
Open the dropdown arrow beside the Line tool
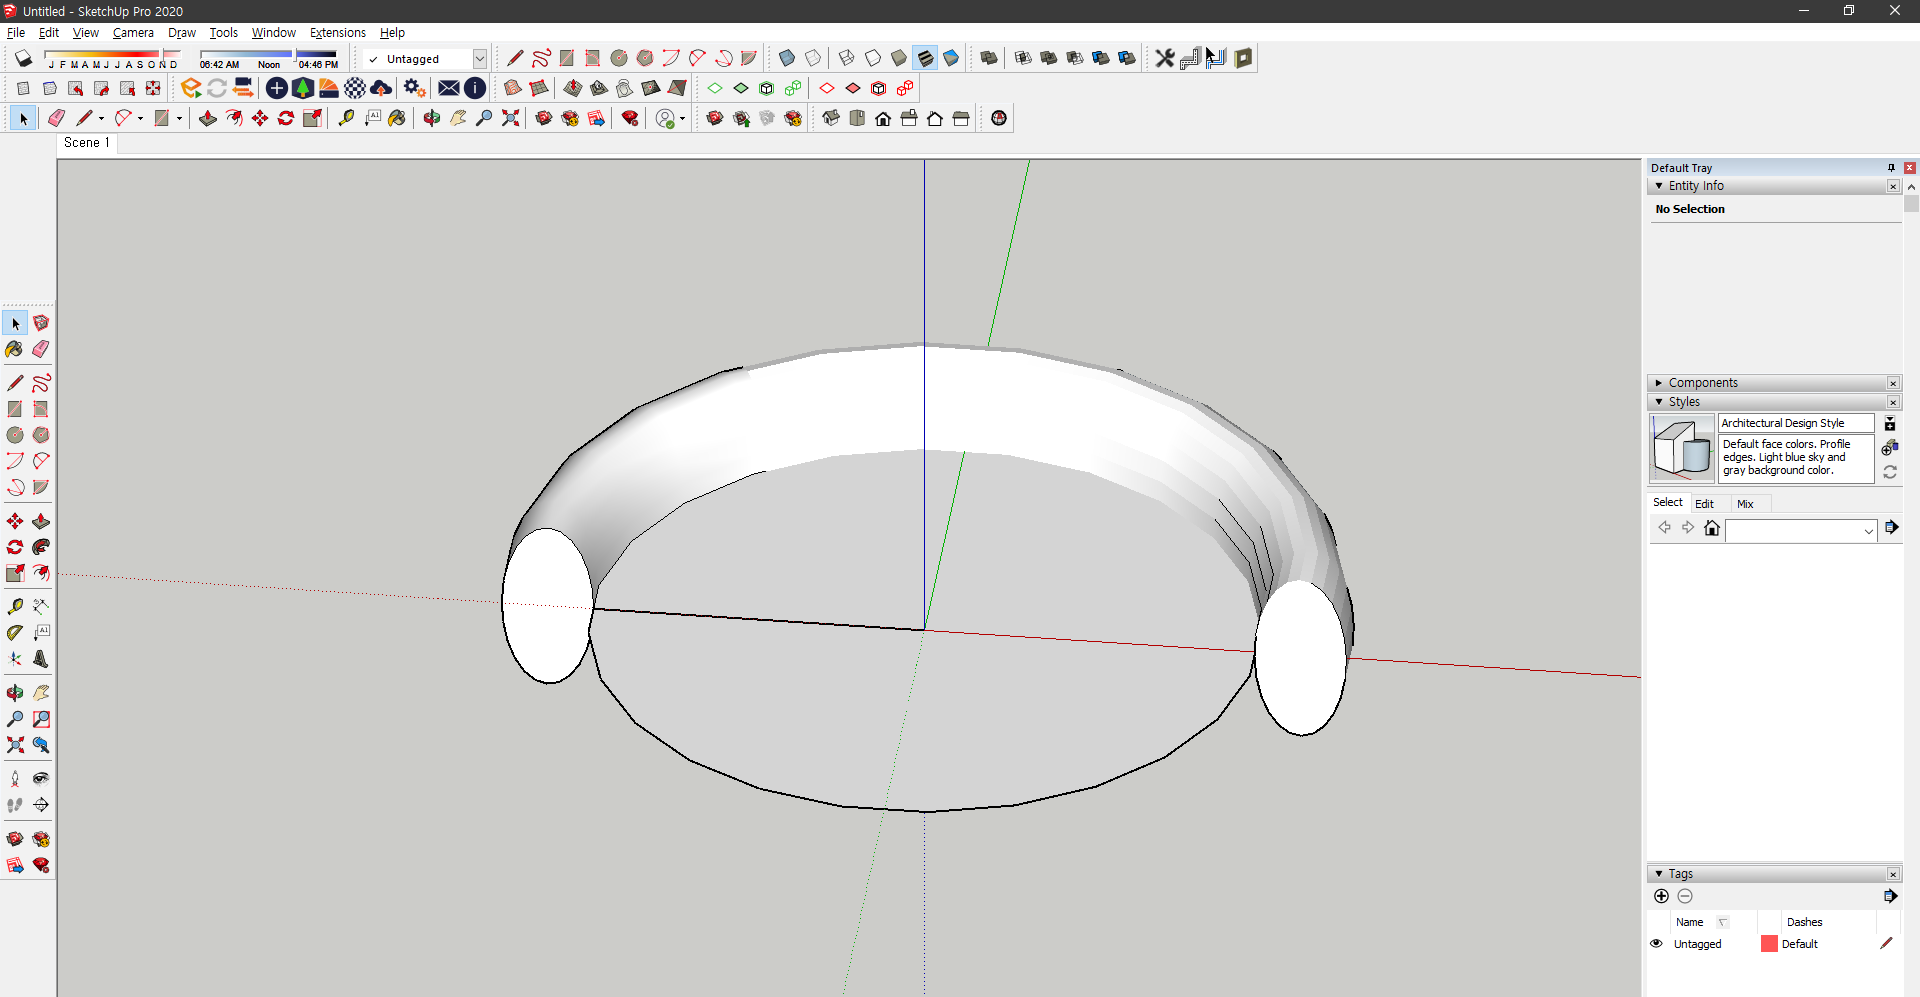coord(101,118)
